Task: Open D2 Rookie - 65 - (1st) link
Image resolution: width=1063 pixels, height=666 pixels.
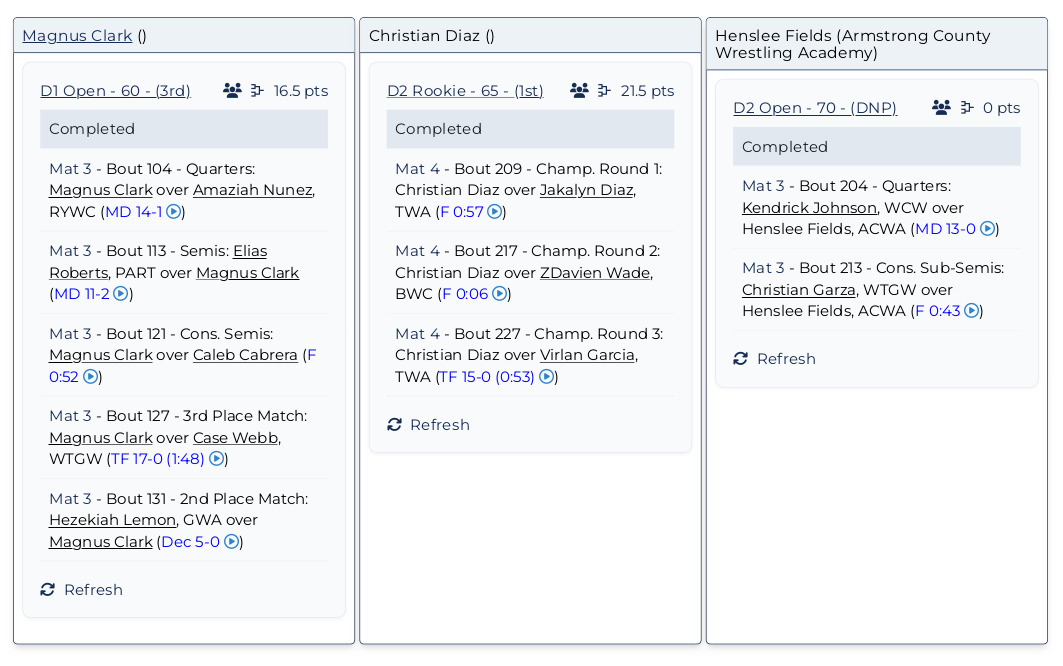Action: pos(465,91)
